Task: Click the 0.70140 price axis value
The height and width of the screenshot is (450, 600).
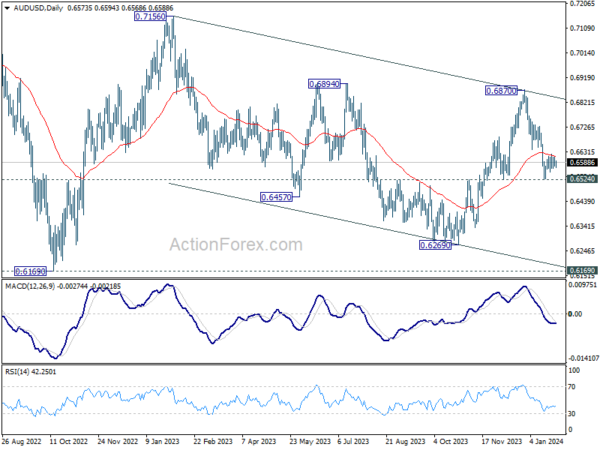Action: pos(582,53)
